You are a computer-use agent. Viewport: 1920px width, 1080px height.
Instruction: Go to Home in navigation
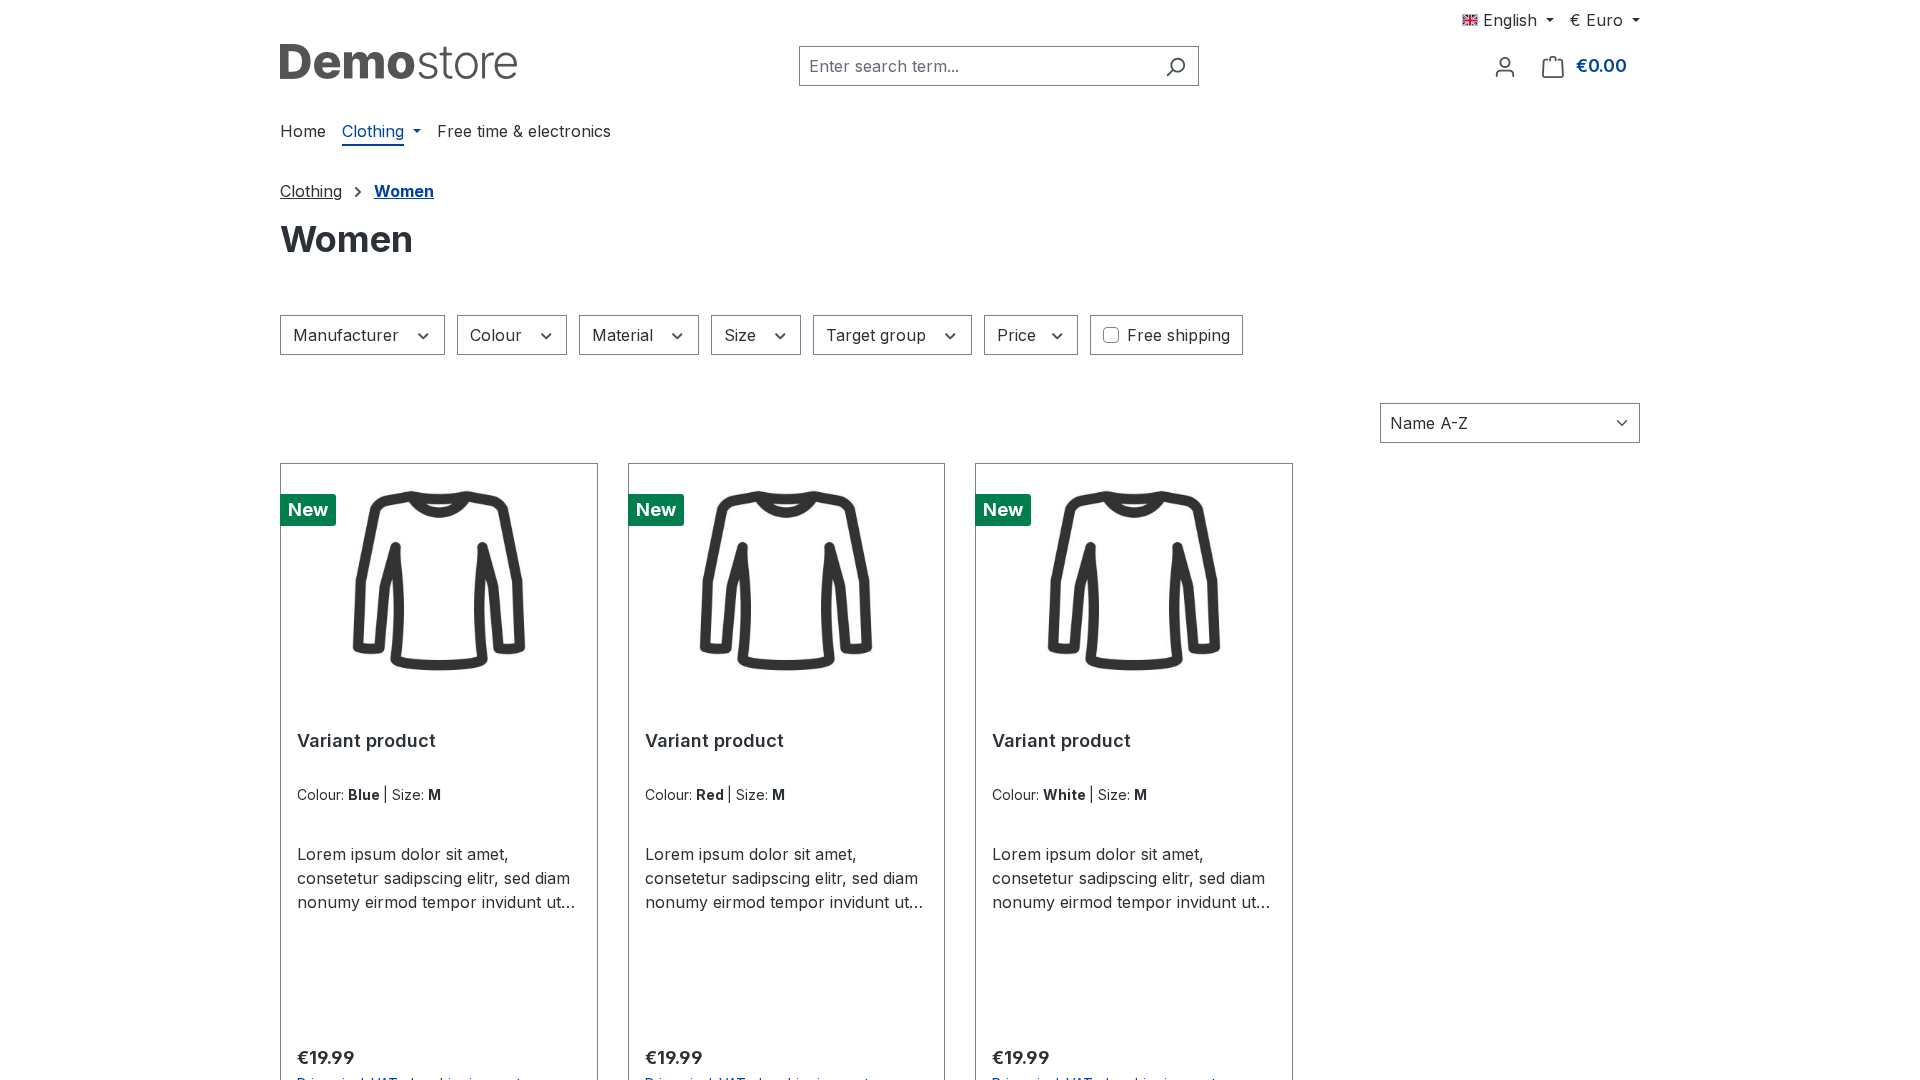(x=303, y=131)
